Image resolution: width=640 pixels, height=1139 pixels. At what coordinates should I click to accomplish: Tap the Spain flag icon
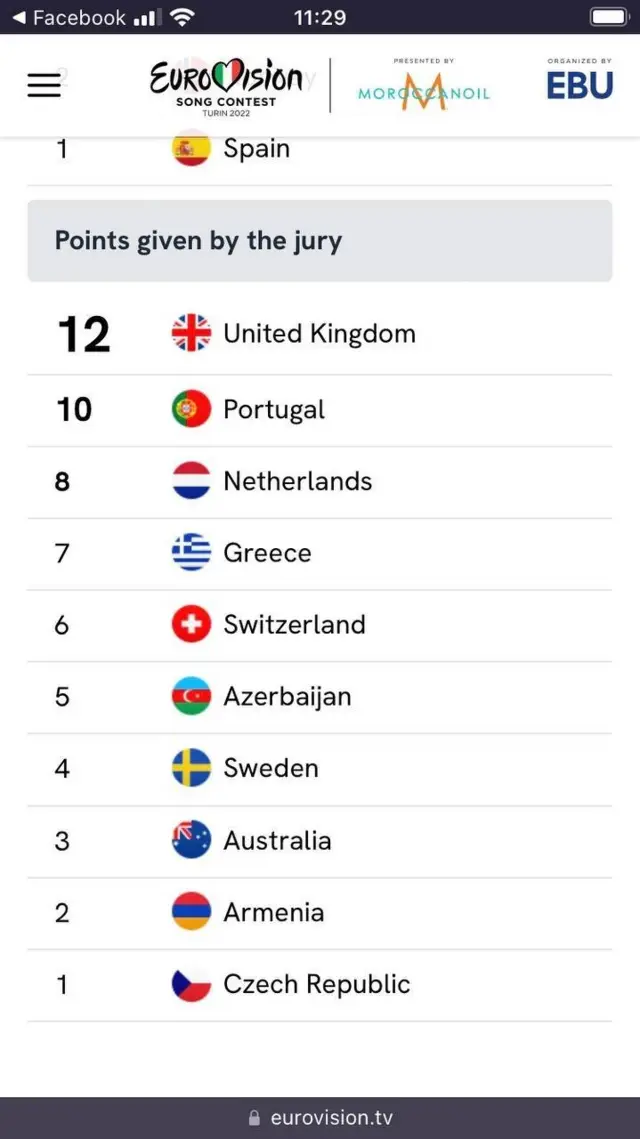point(191,149)
